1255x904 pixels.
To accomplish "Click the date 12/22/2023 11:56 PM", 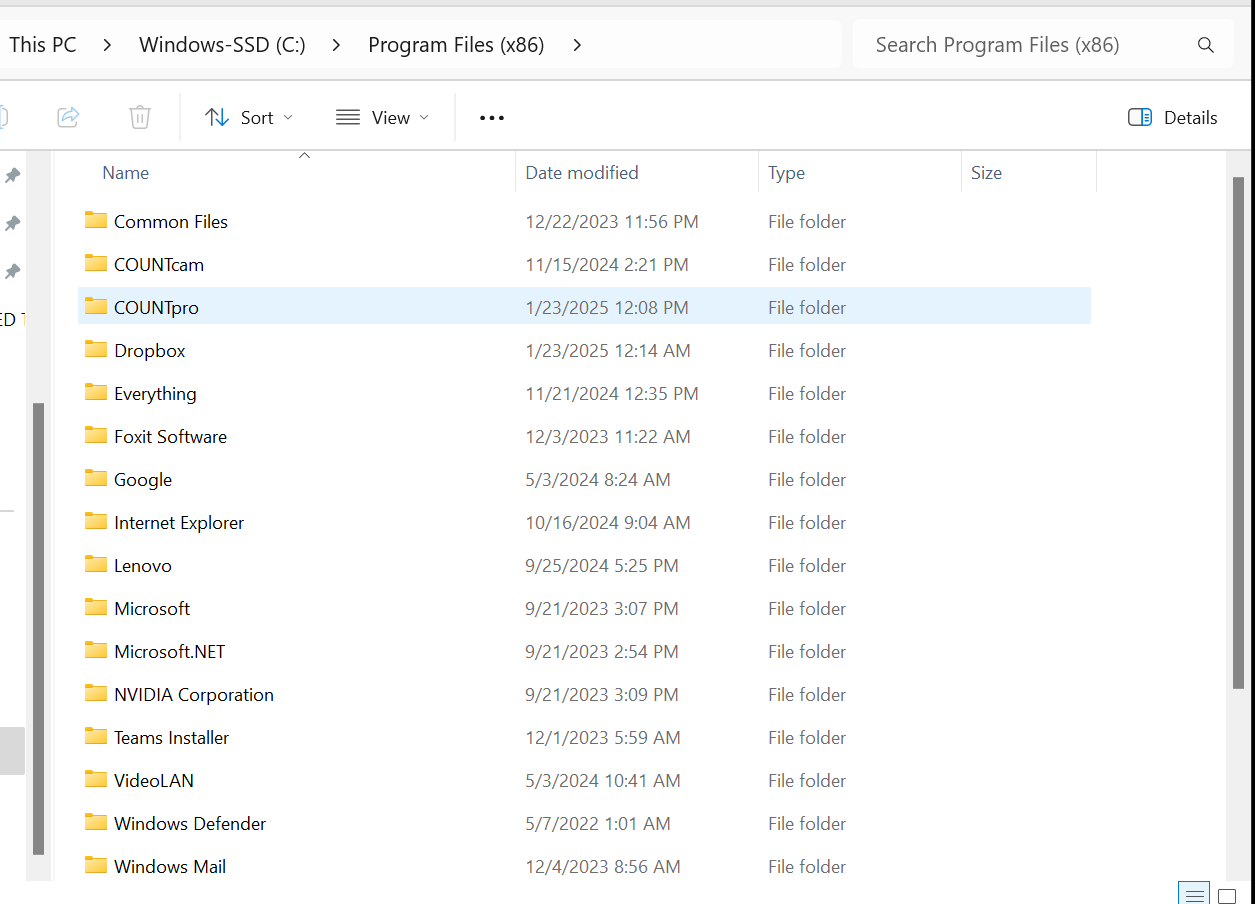I will (x=612, y=221).
